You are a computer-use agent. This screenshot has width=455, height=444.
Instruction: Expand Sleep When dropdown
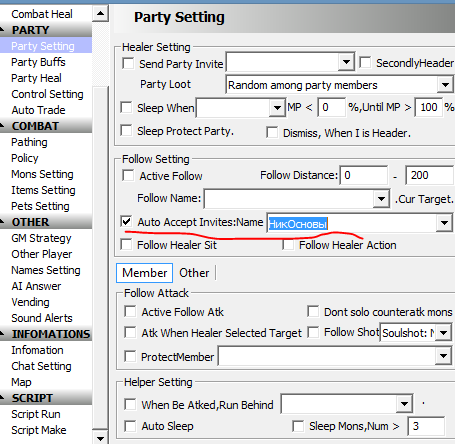tap(277, 108)
